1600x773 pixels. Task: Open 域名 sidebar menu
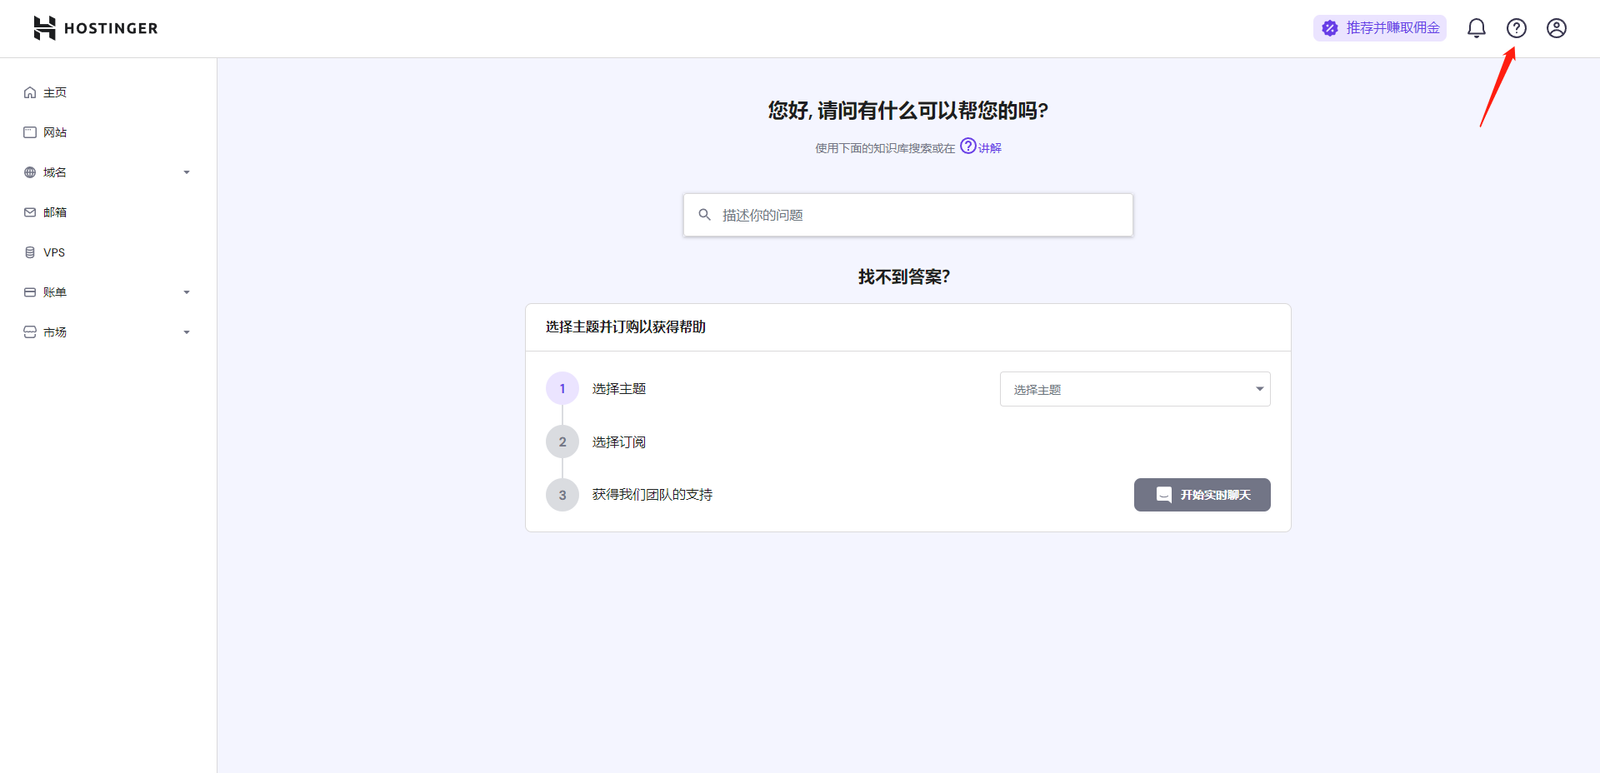(108, 172)
